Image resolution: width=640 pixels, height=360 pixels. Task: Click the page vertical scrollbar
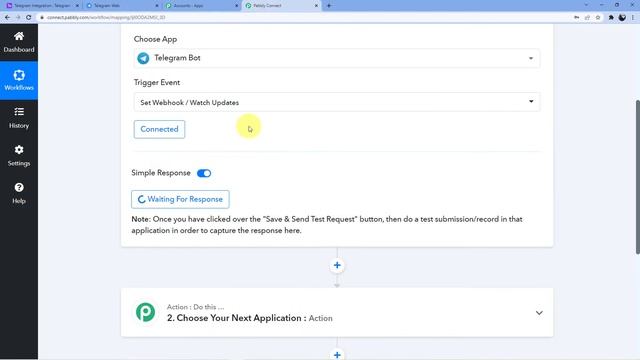point(638,177)
